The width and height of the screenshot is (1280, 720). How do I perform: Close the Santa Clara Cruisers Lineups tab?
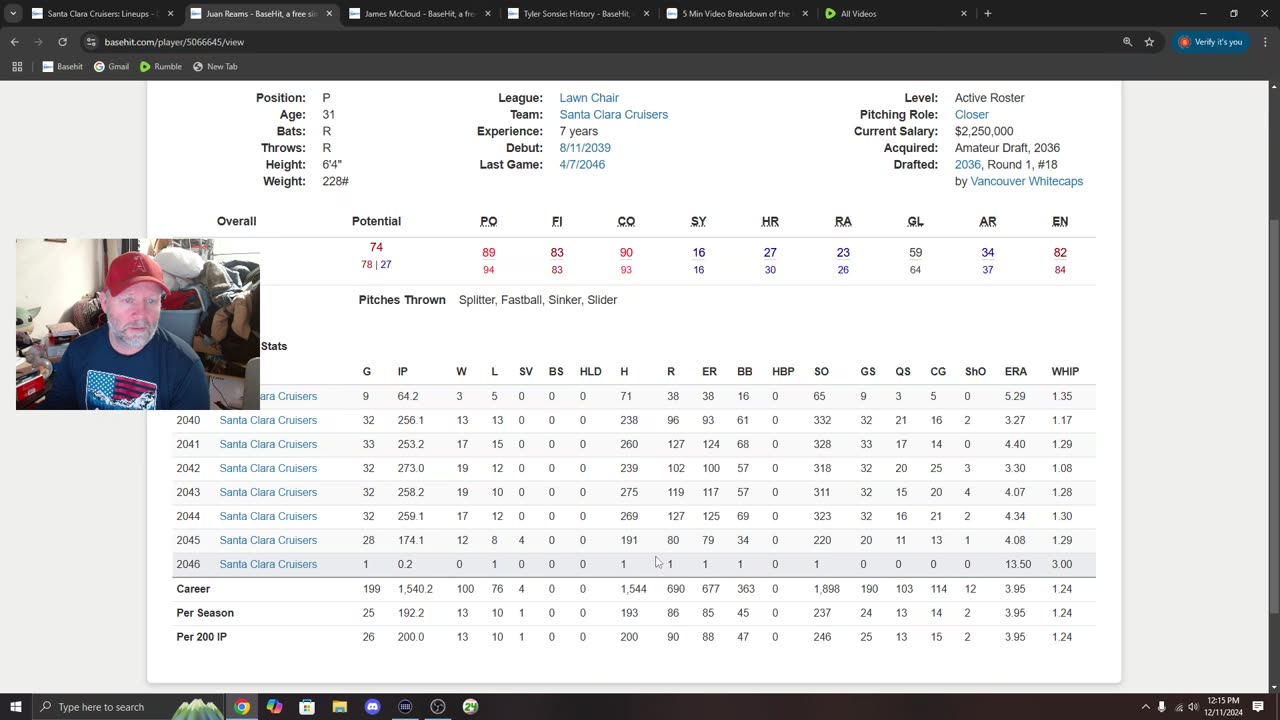tap(170, 14)
